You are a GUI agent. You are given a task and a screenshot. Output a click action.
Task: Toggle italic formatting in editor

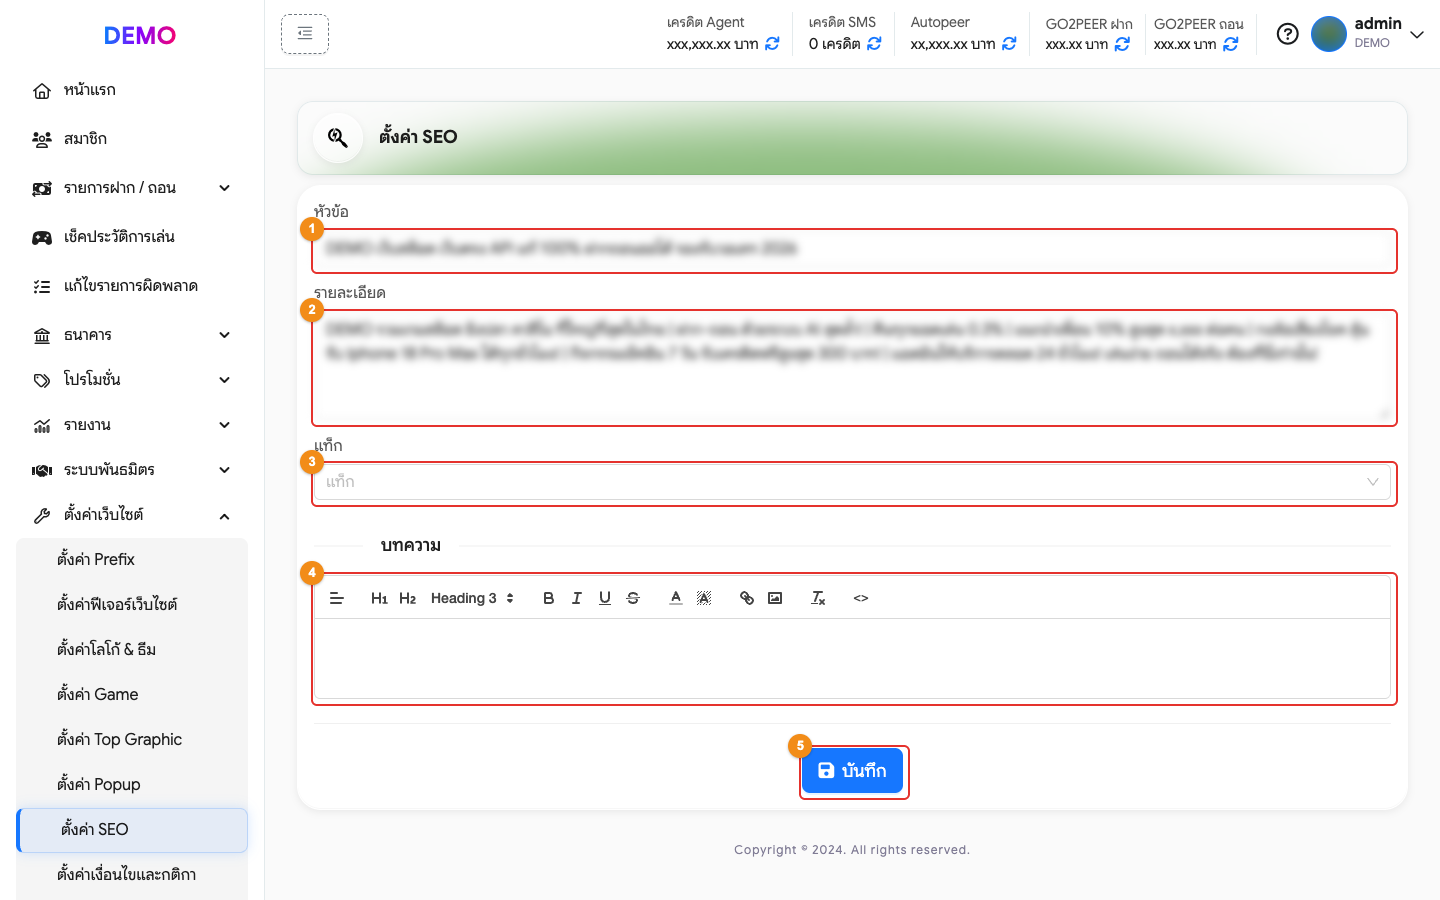coord(576,598)
